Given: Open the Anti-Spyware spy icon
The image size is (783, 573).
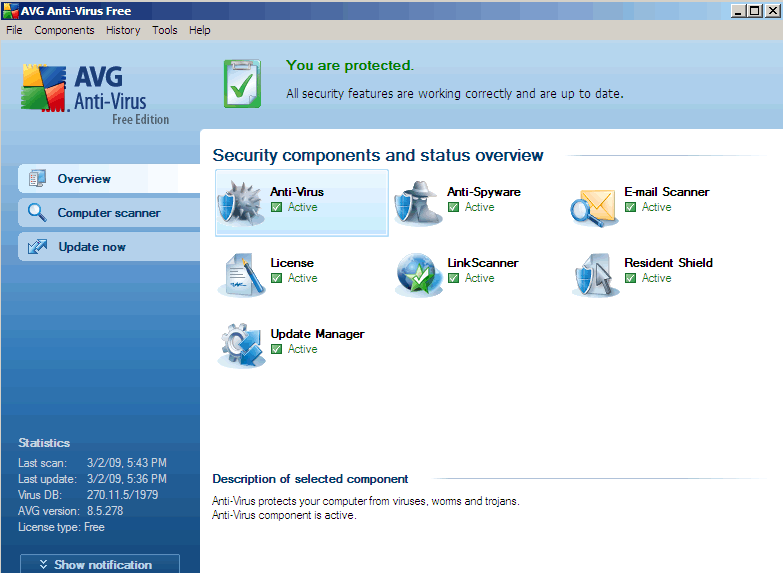Looking at the screenshot, I should (x=418, y=203).
